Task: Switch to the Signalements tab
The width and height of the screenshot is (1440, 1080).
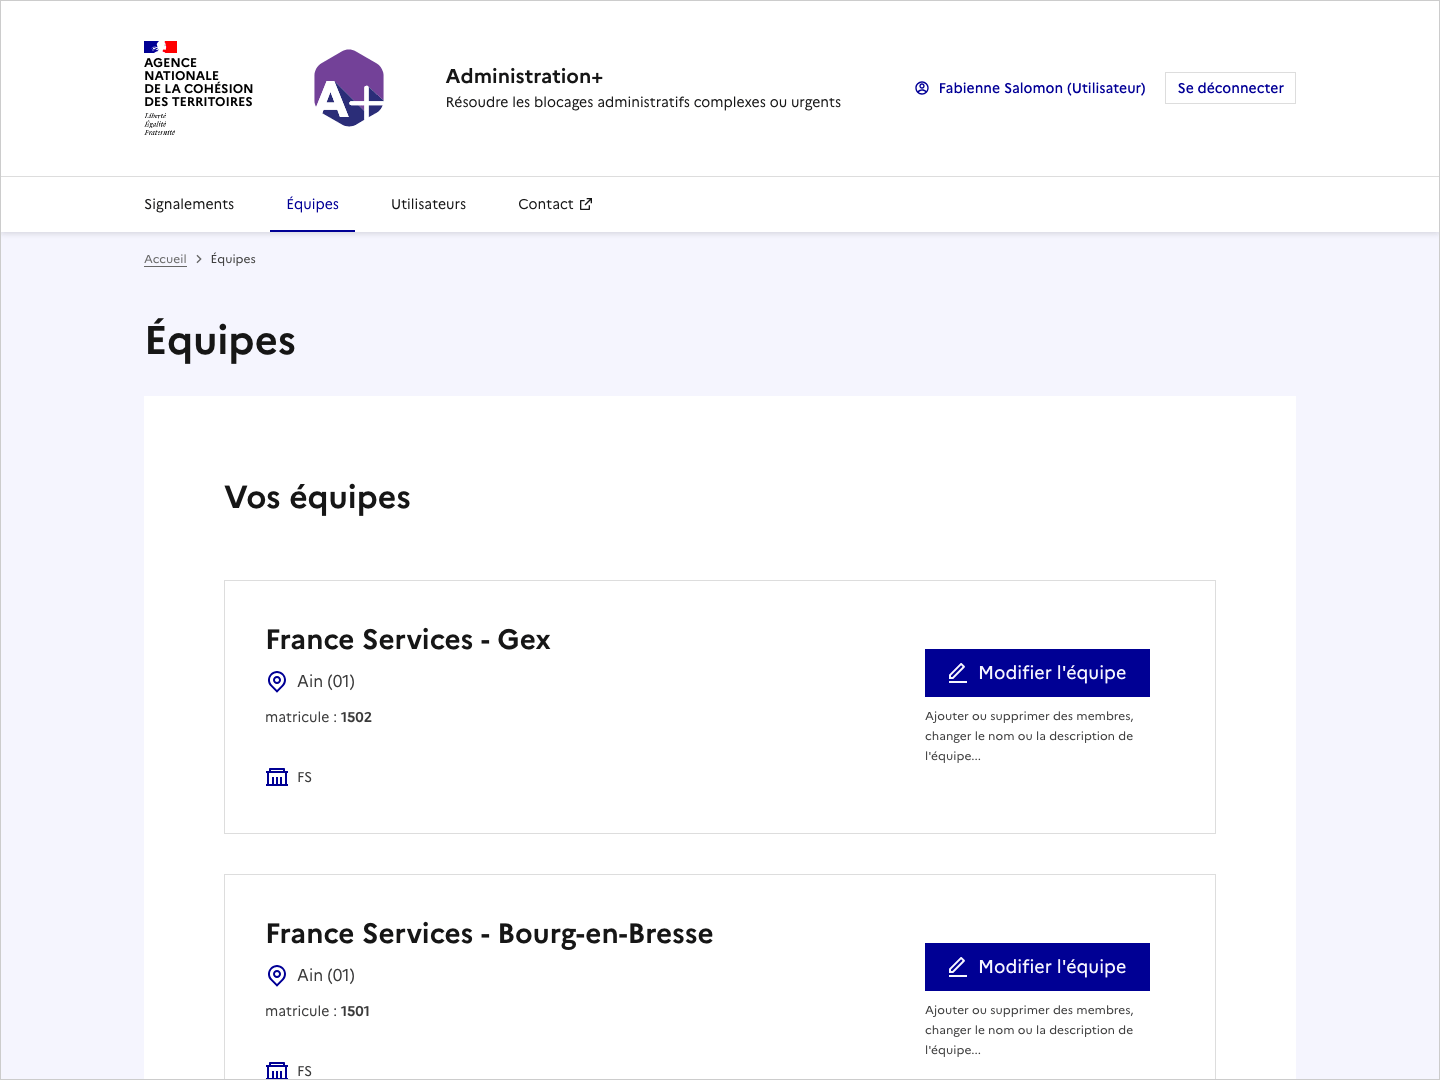Action: 189,204
